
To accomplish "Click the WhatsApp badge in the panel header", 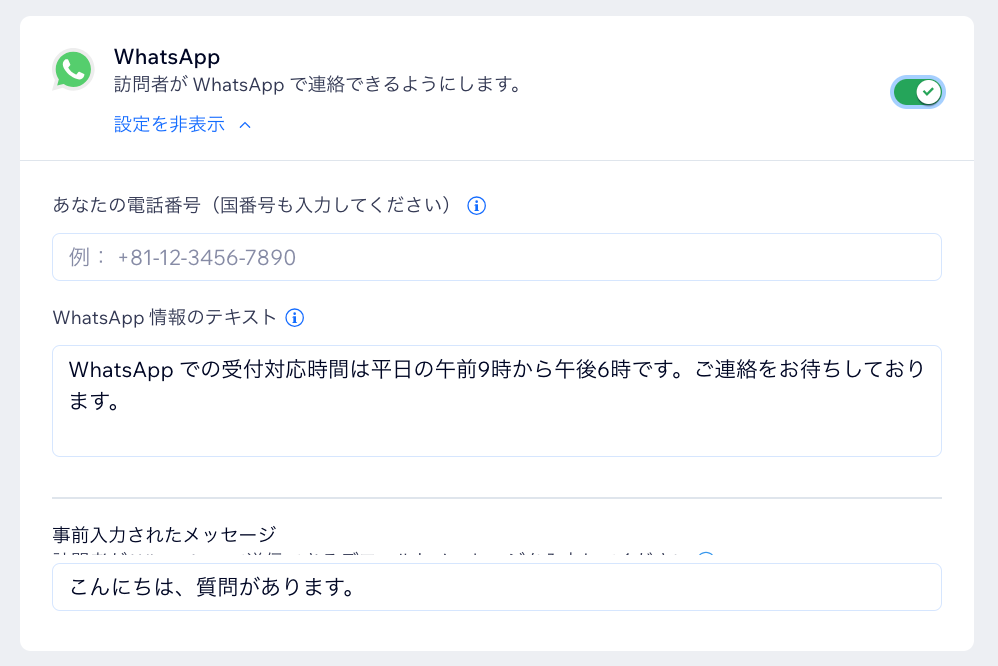I will tap(73, 70).
